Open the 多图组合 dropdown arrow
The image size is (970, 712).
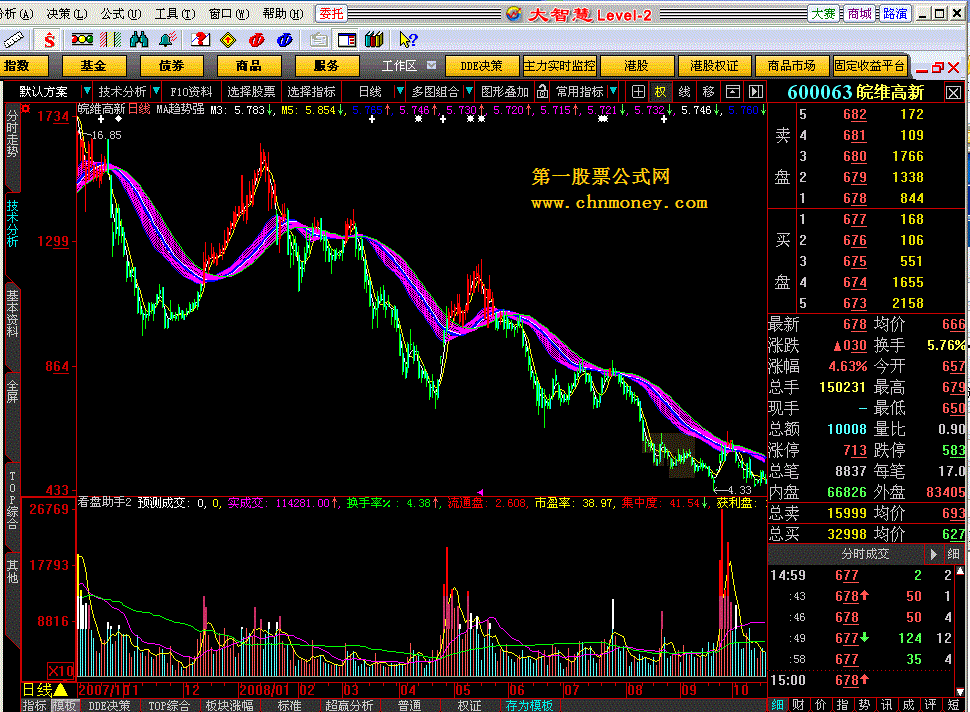click(x=469, y=92)
